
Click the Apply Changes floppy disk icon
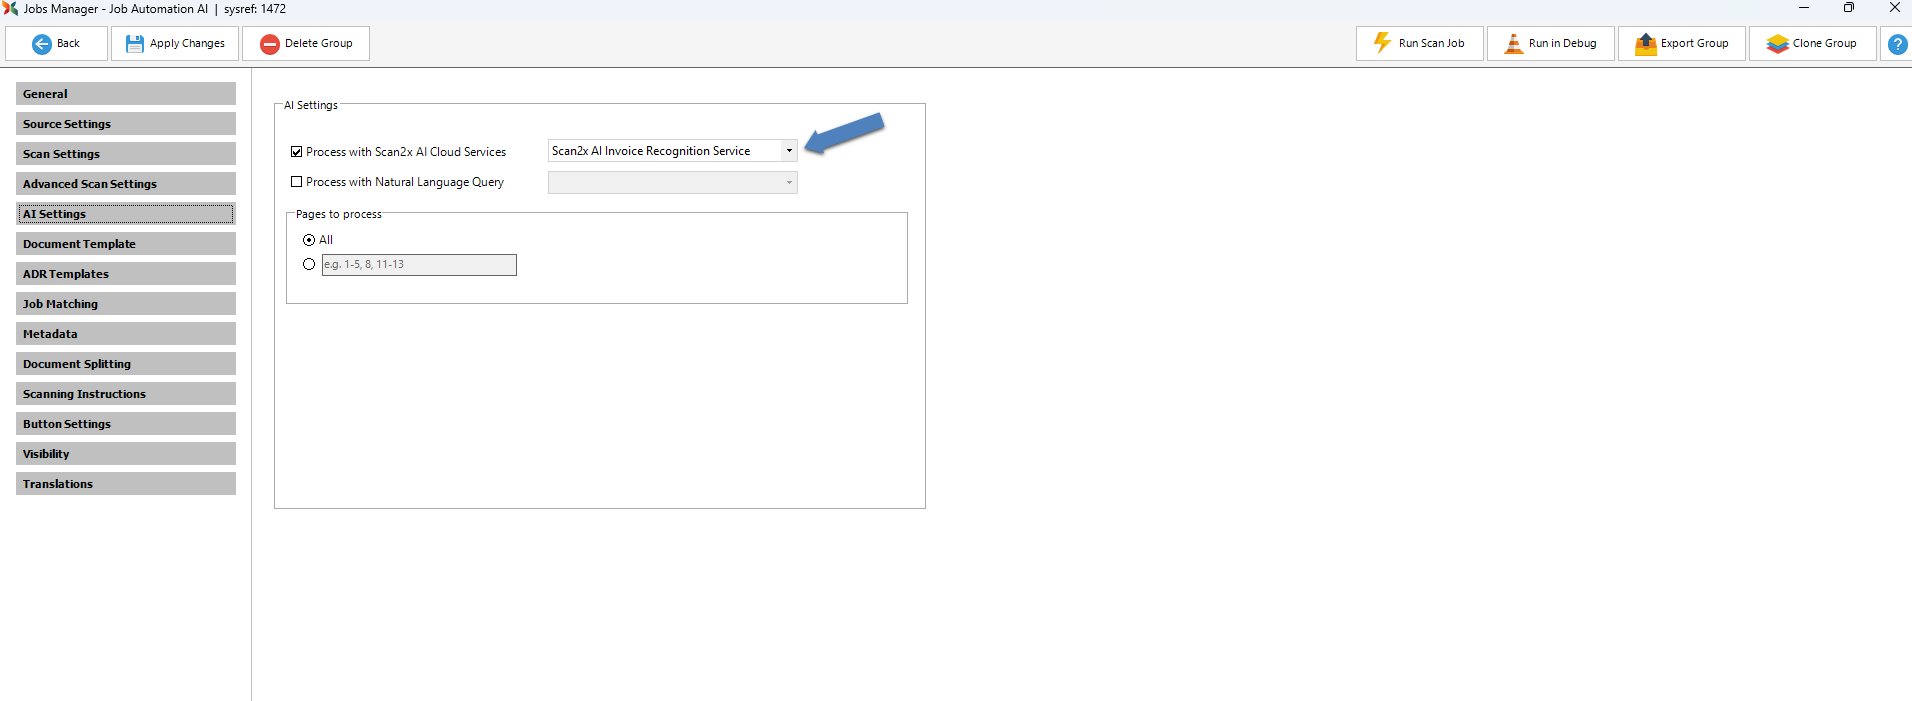pos(134,44)
